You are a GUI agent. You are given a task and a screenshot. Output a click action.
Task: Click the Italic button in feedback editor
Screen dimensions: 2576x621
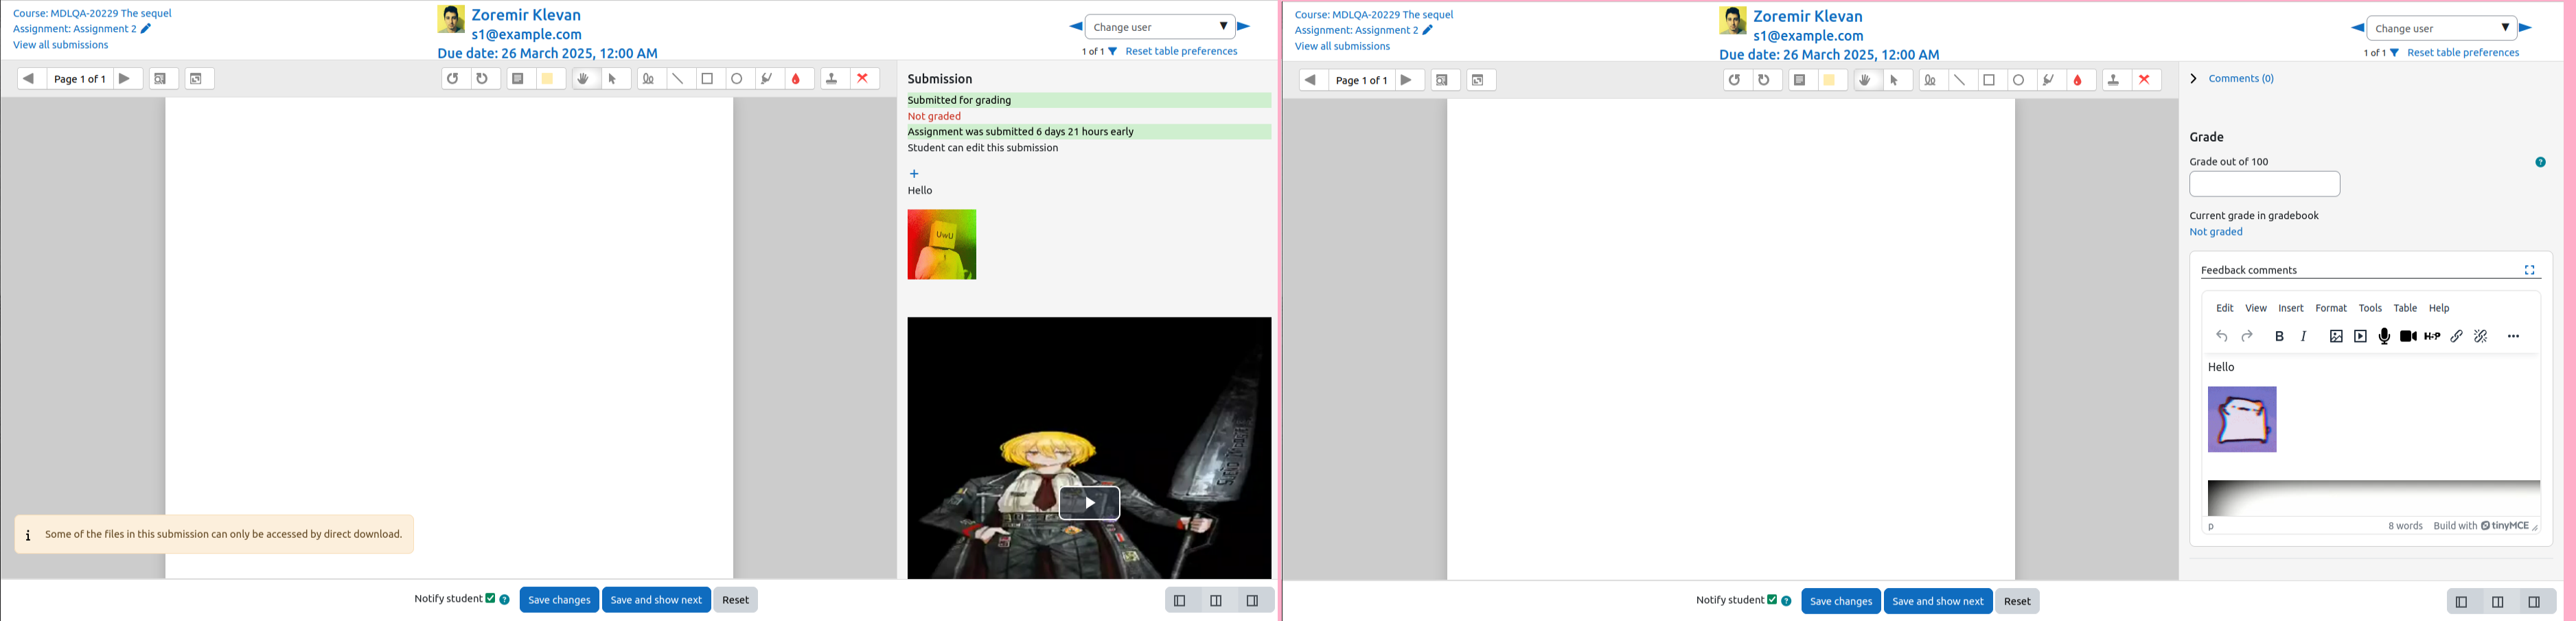coord(2304,337)
